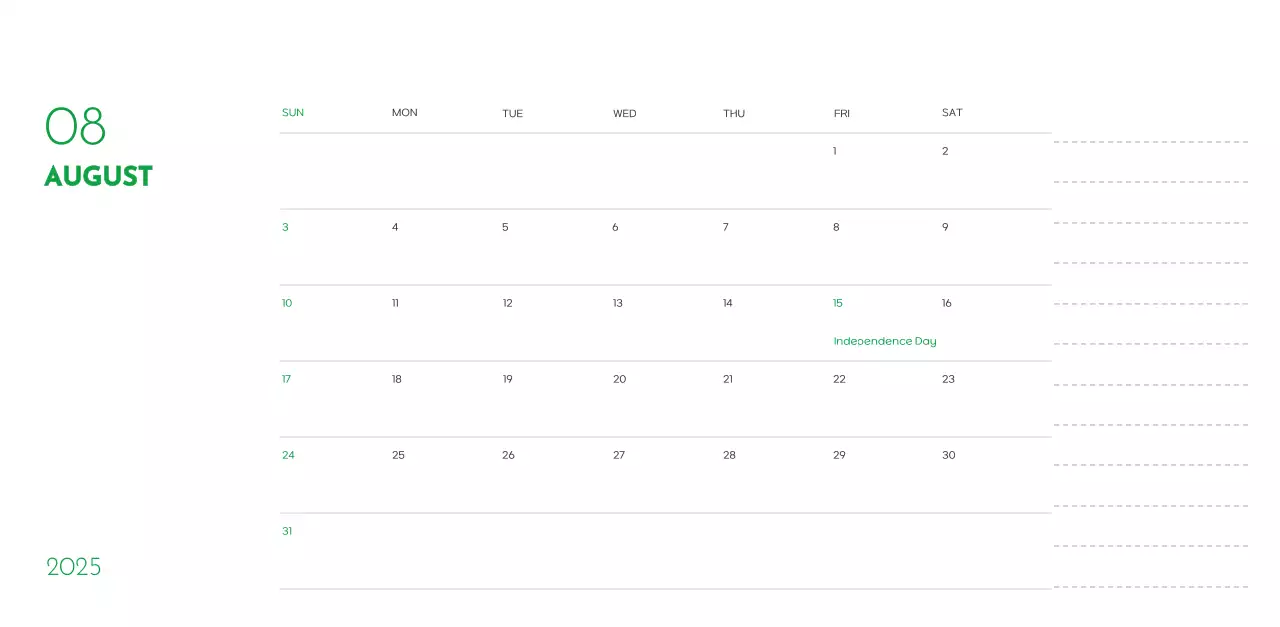Viewport: 1280px width, 627px height.
Task: Select the WED column header
Action: (624, 113)
